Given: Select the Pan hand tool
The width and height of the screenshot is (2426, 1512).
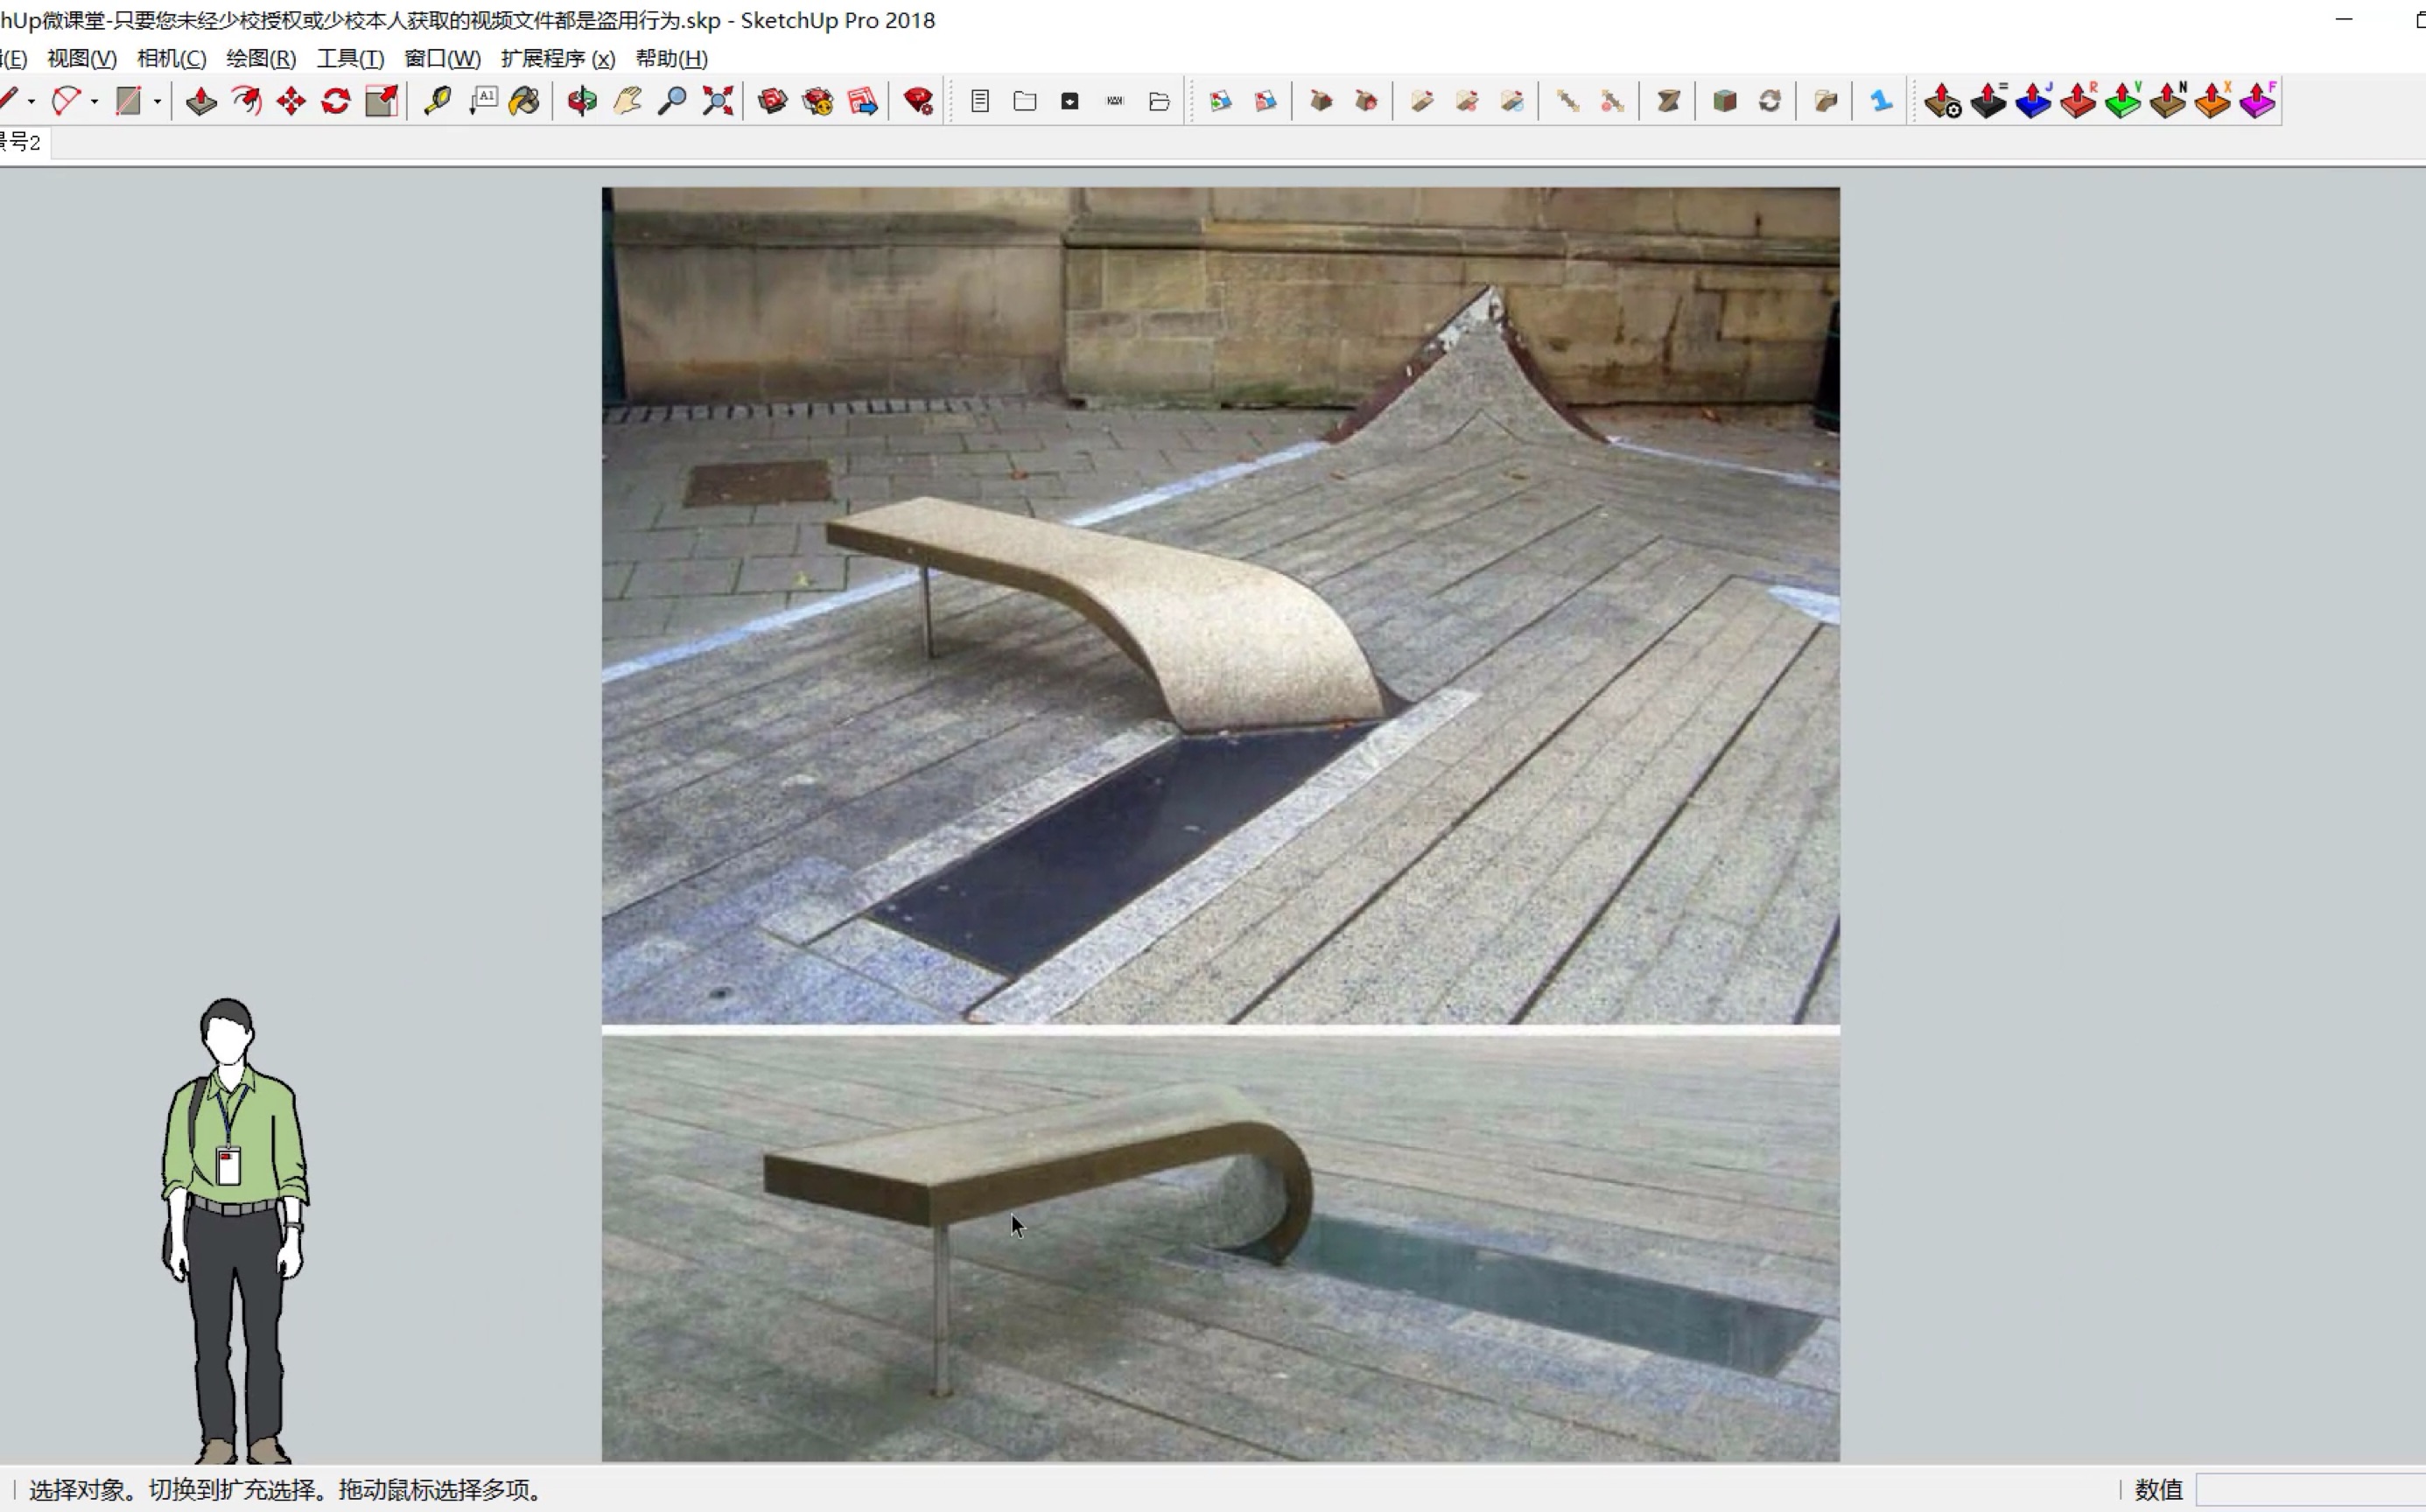Looking at the screenshot, I should tap(627, 101).
